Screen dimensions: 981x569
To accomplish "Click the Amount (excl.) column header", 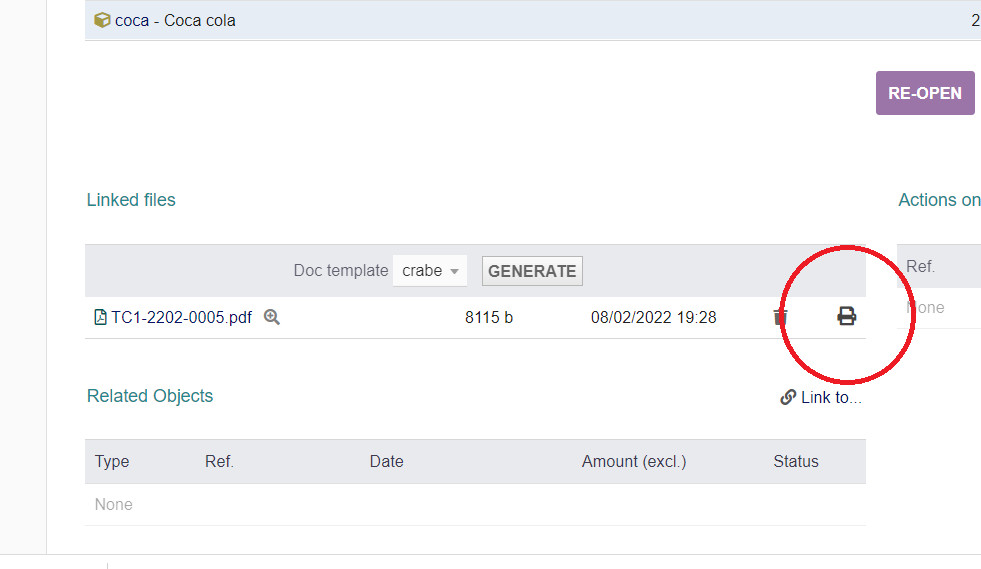I will click(634, 461).
